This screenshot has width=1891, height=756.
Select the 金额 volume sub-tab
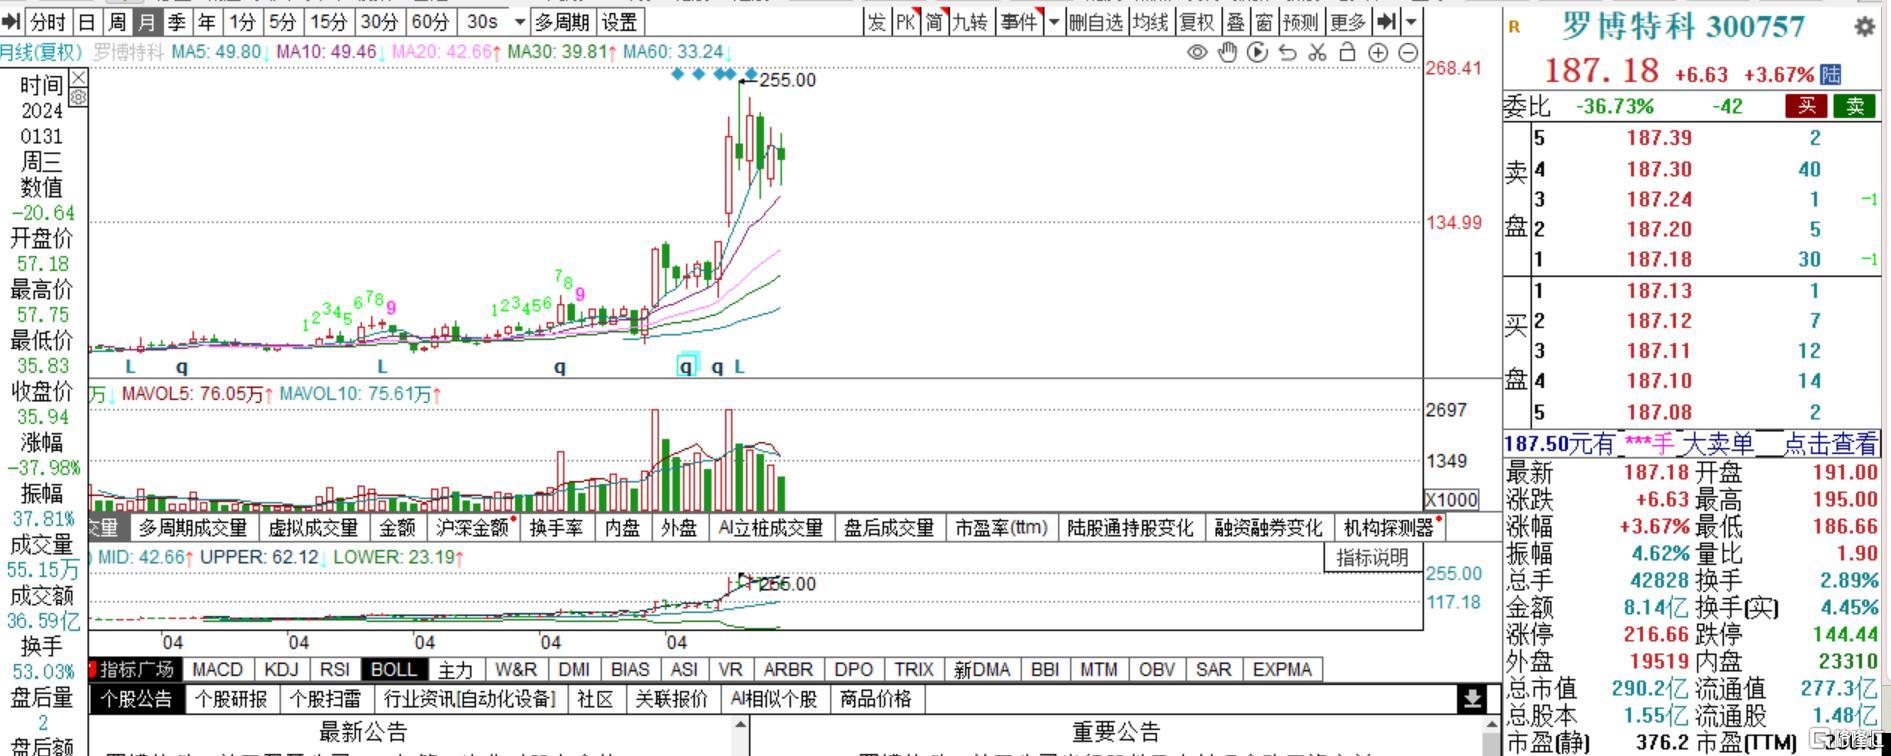click(396, 528)
